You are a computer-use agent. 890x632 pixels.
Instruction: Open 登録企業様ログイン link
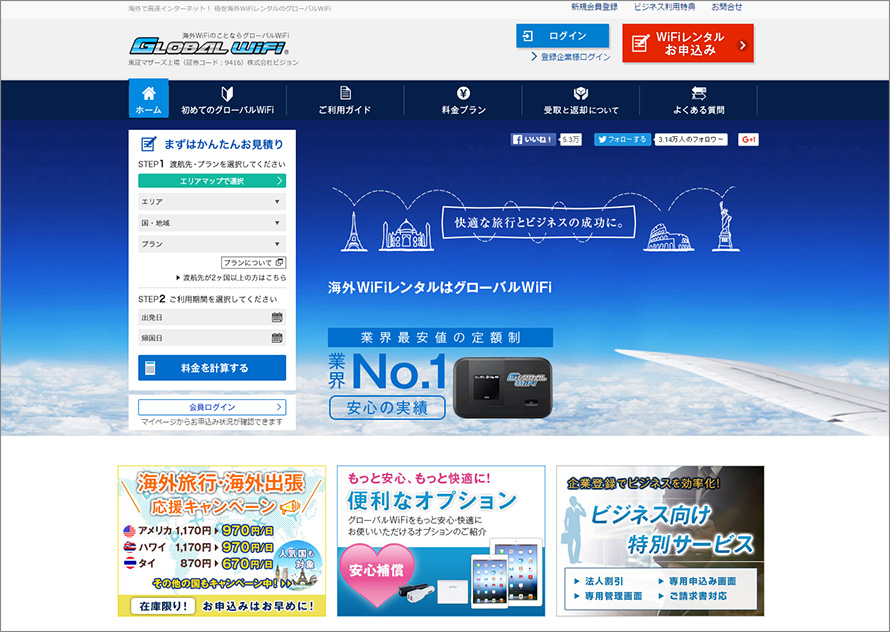[571, 57]
